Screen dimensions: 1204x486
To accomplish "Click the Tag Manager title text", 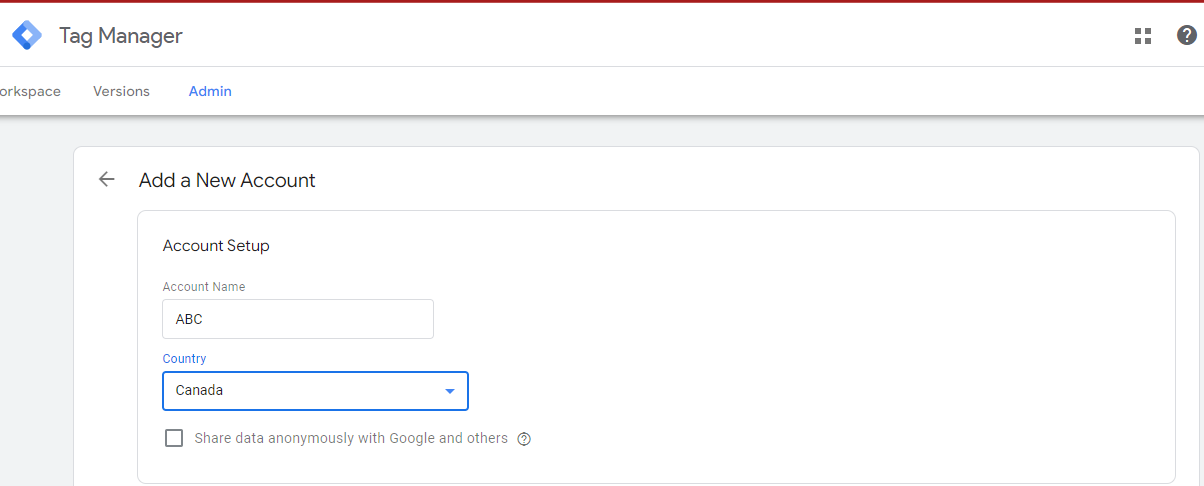I will [121, 36].
